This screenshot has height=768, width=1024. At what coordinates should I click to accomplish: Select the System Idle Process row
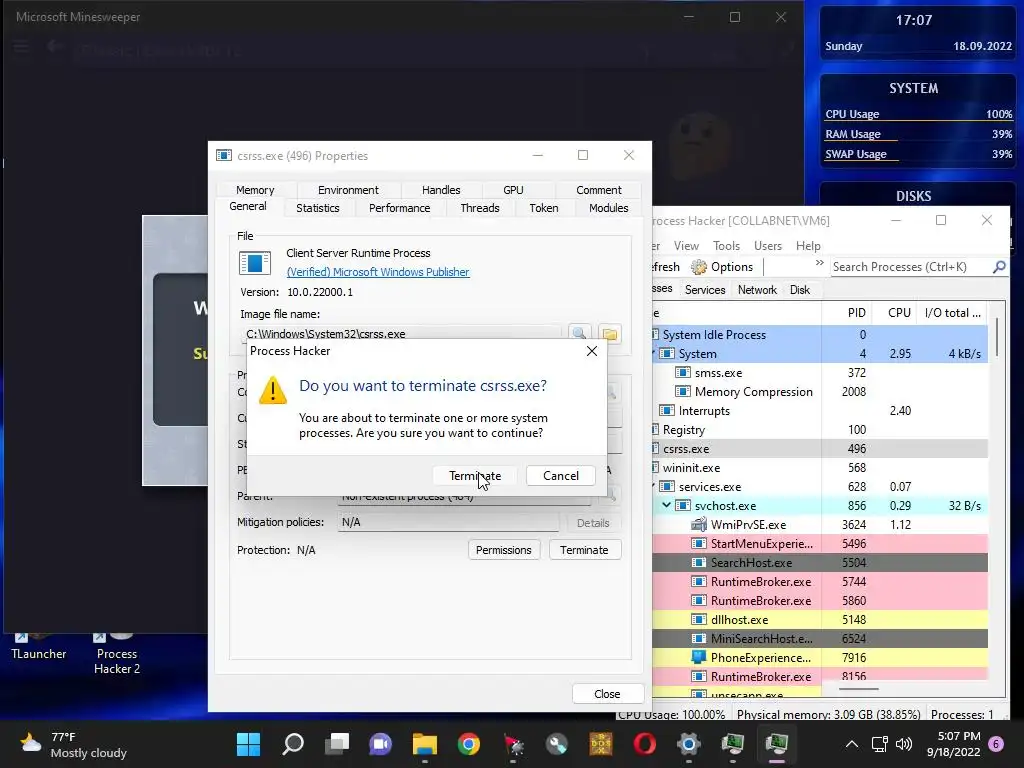(x=820, y=334)
